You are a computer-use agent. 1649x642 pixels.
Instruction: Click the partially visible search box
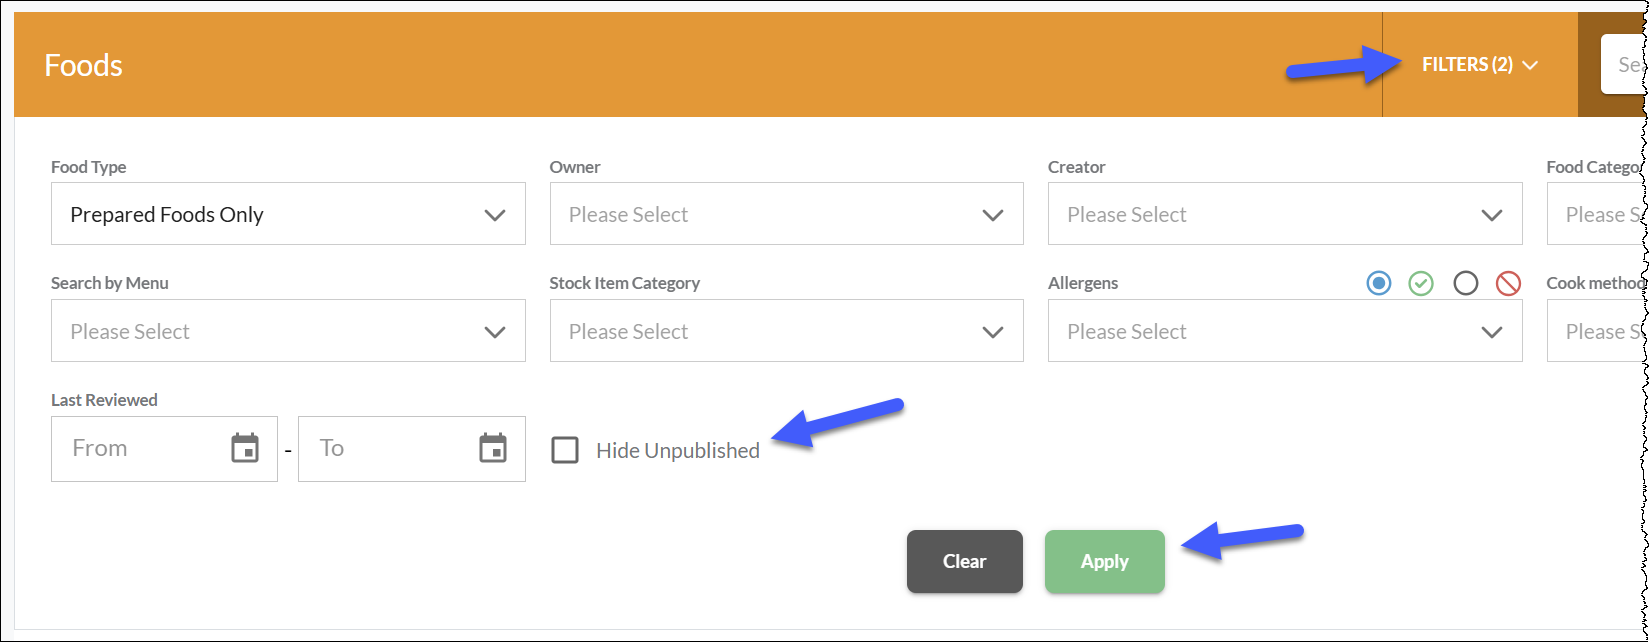click(1624, 65)
